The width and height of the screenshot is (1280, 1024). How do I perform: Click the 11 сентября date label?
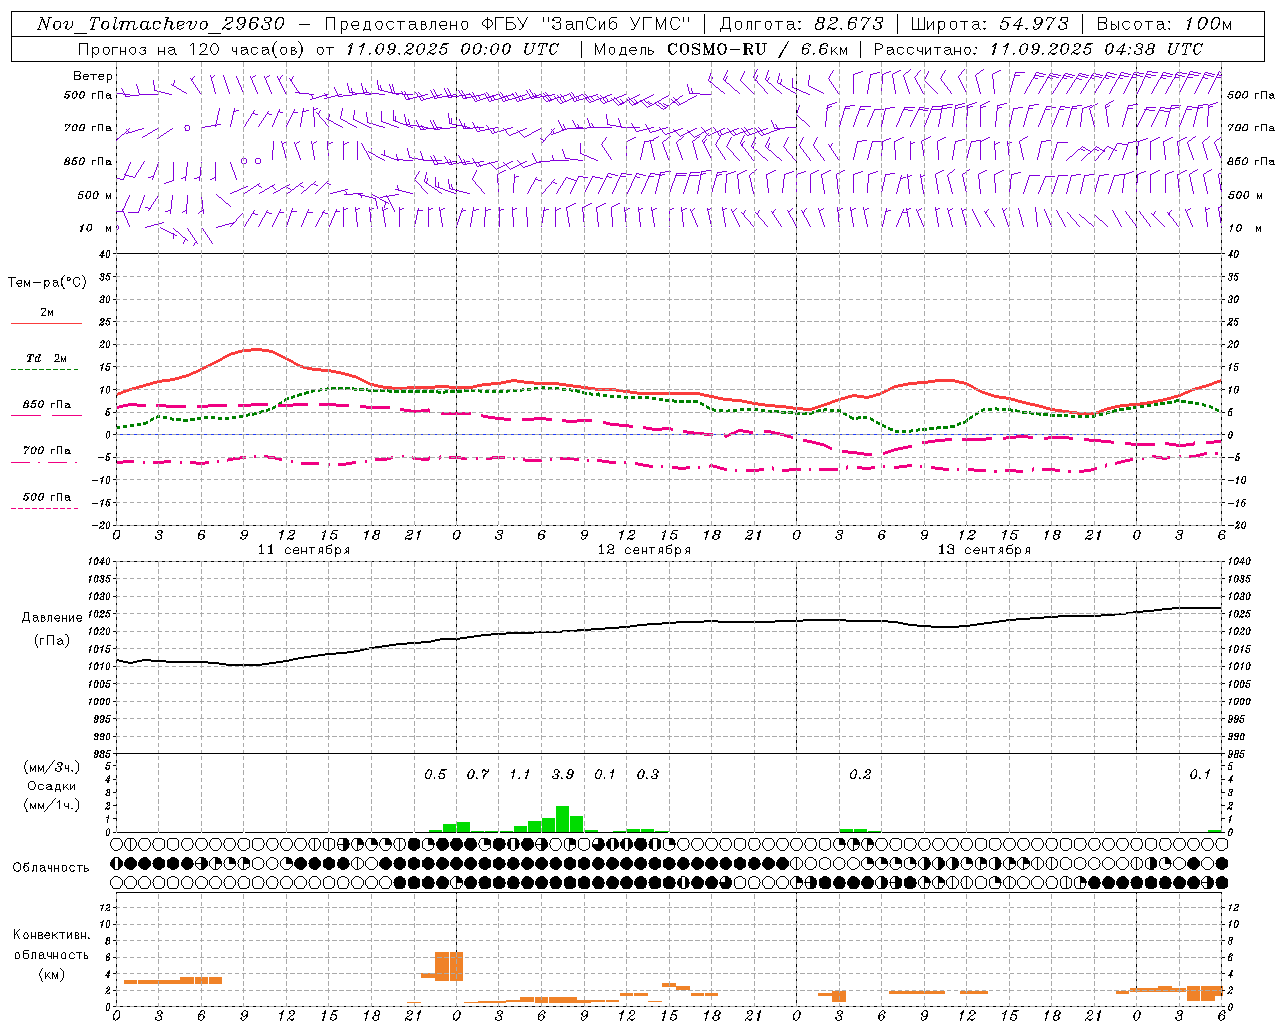click(304, 550)
